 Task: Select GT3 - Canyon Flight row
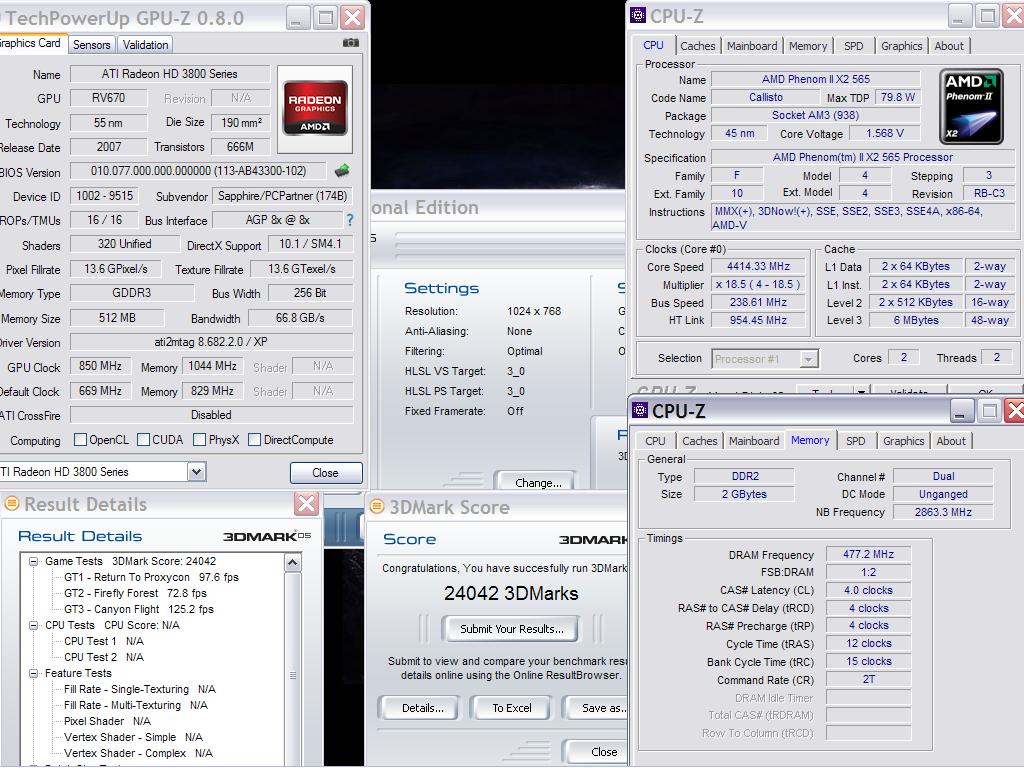pos(138,609)
